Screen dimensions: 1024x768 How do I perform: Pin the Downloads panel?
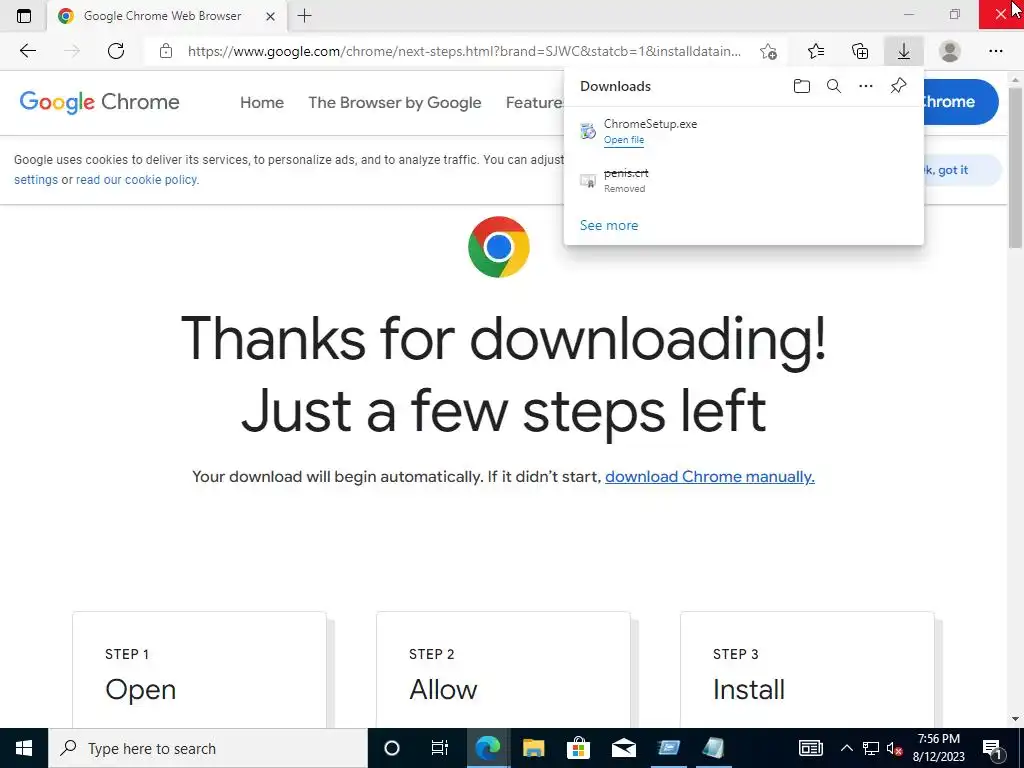(899, 86)
